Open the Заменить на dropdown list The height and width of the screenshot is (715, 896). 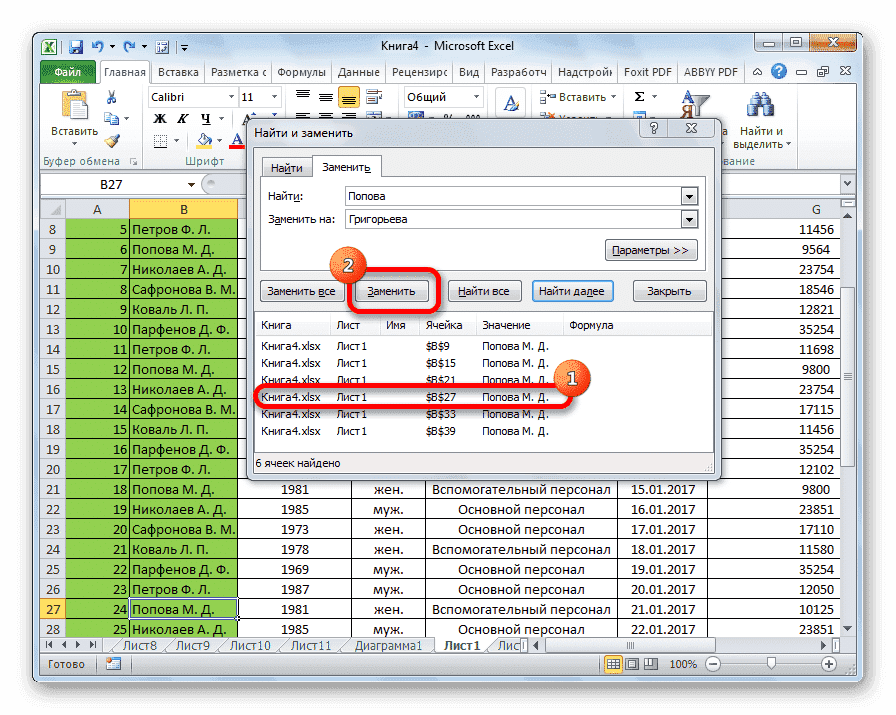pos(690,219)
